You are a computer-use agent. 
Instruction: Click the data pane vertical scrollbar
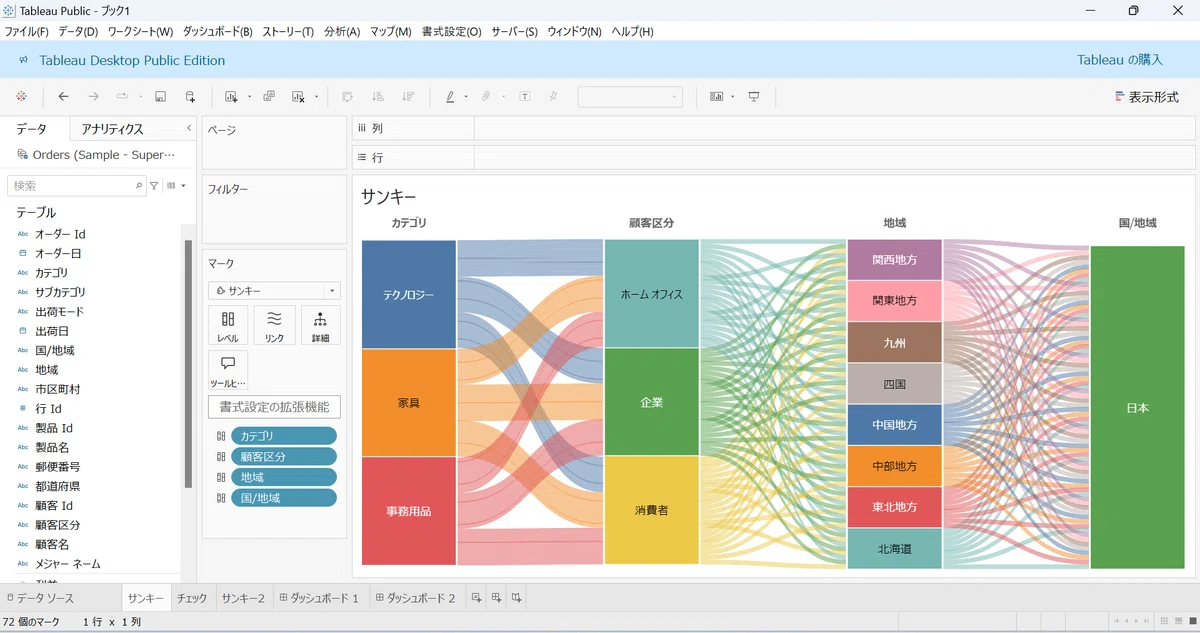click(x=187, y=363)
